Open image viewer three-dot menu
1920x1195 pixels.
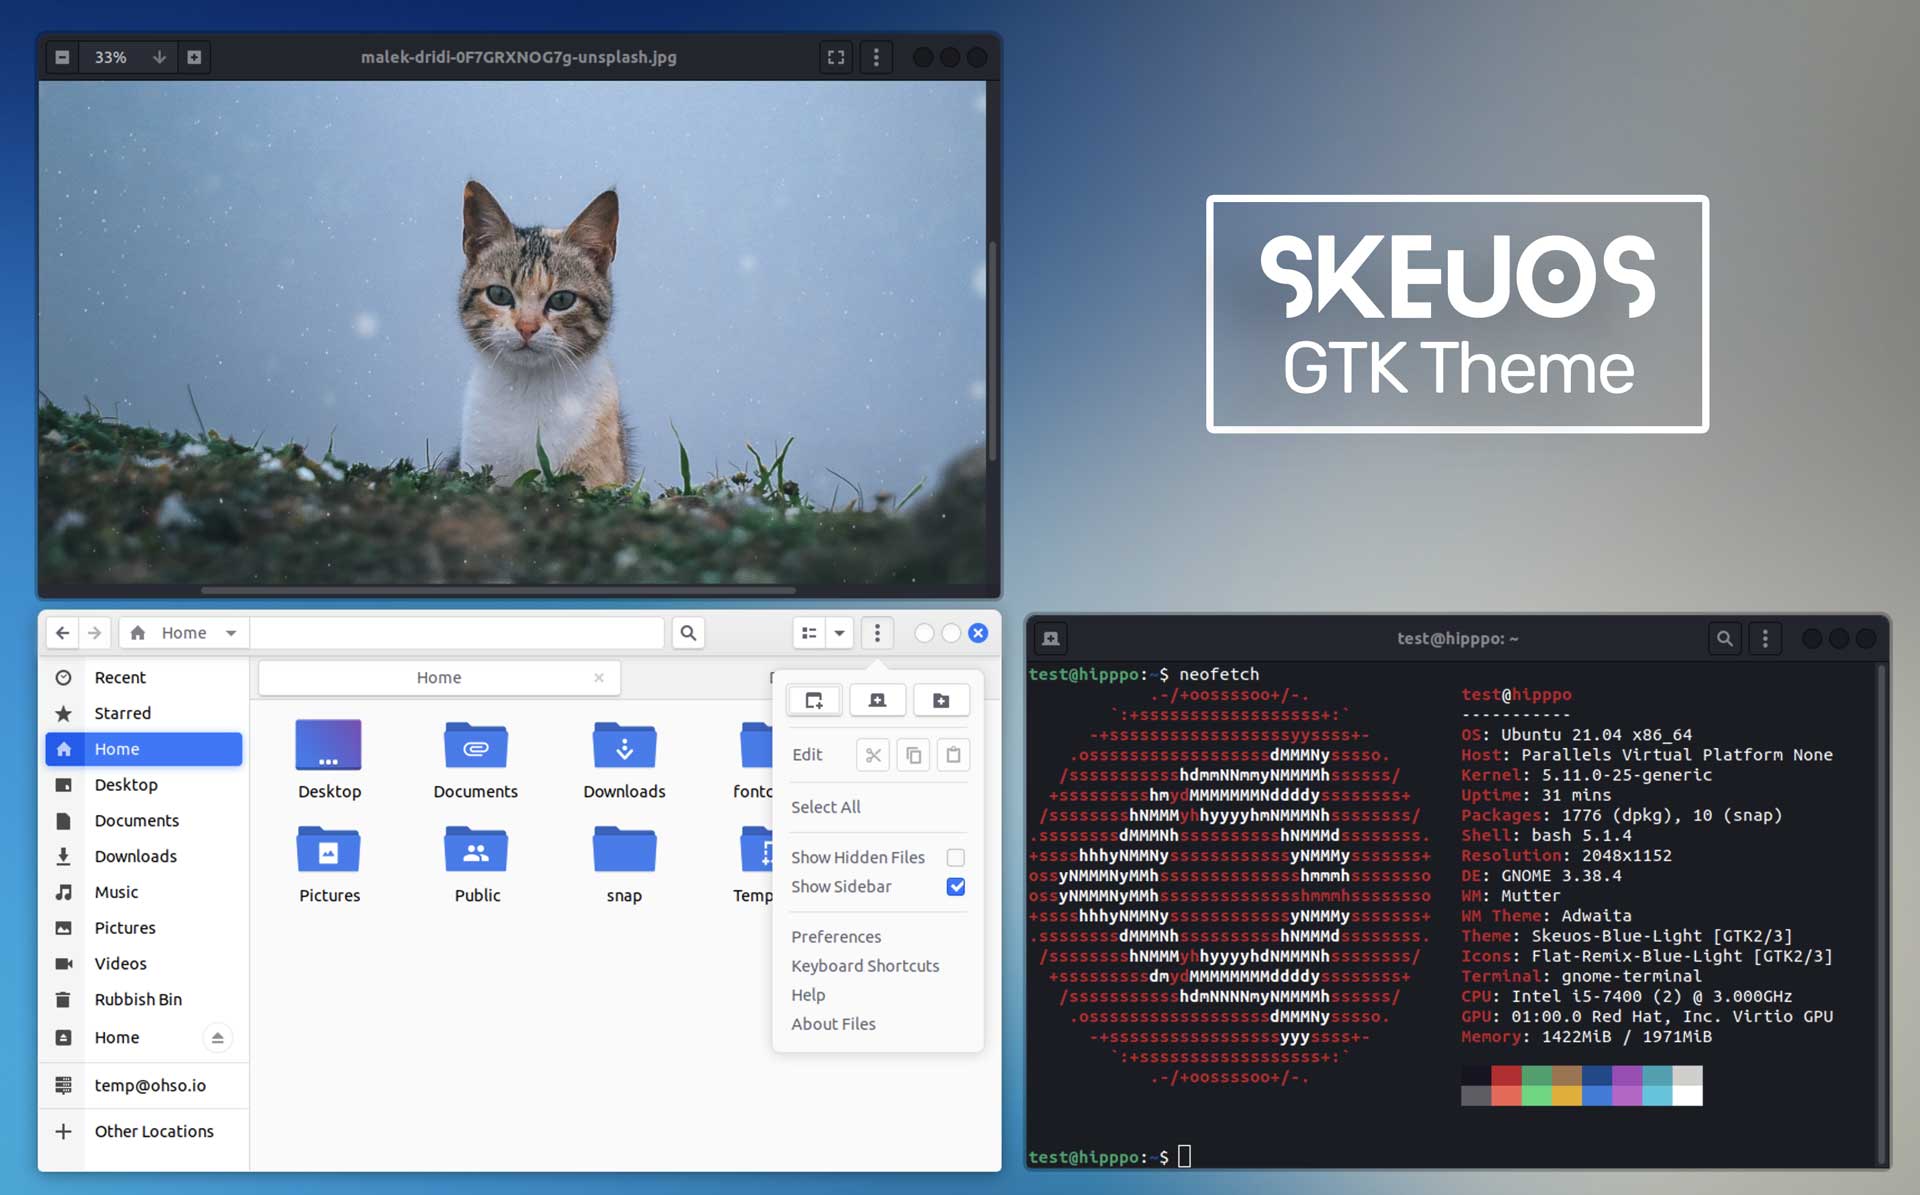tap(876, 57)
